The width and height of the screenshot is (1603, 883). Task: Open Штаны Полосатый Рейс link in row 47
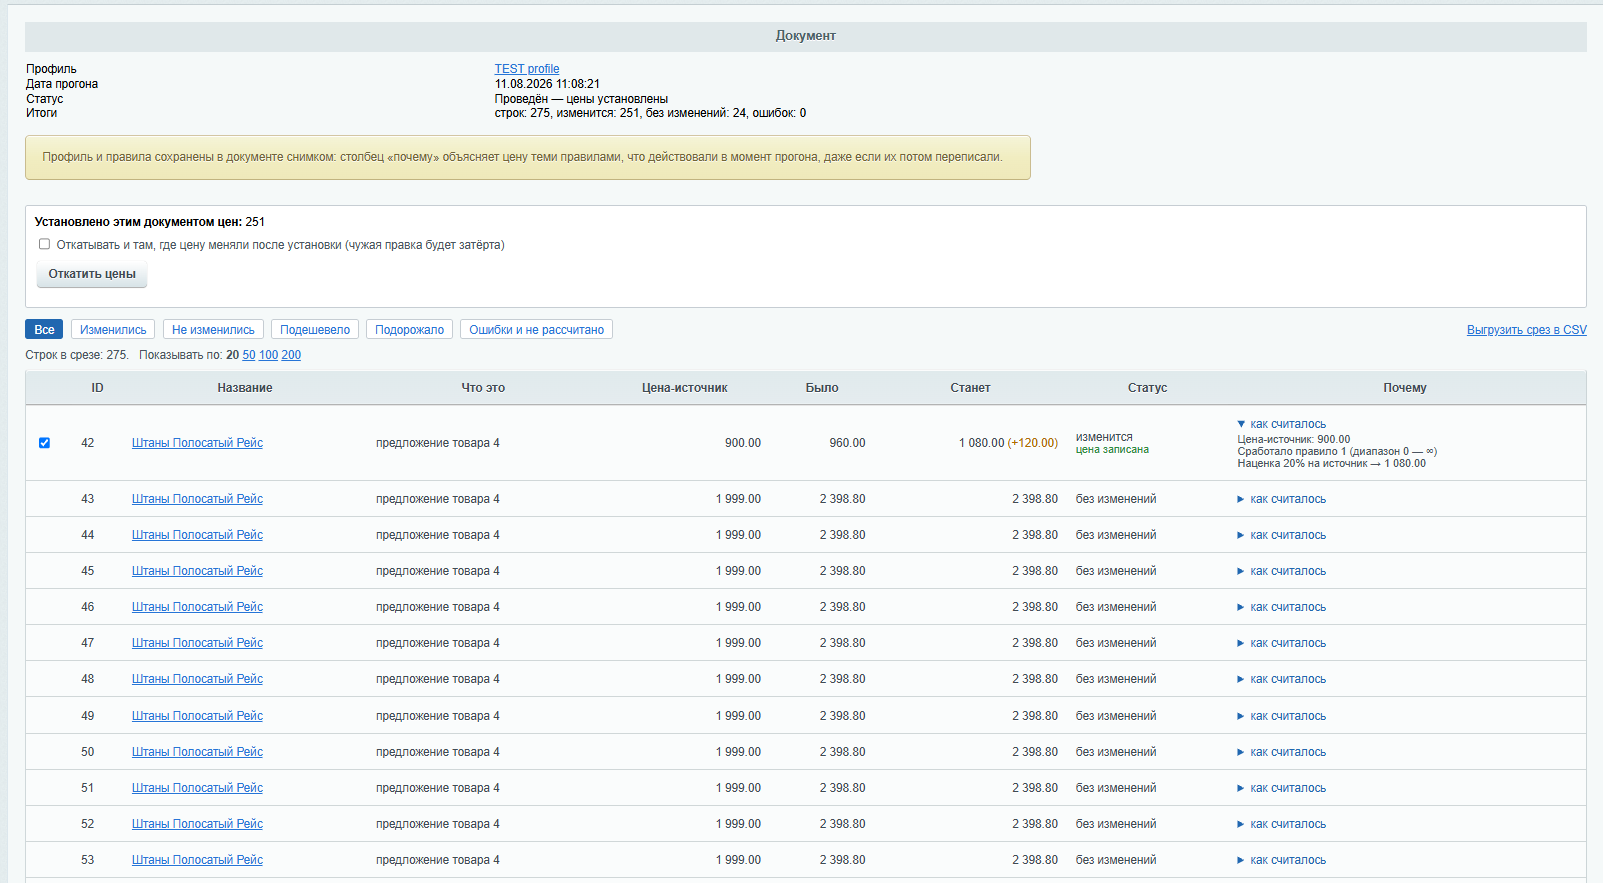[x=197, y=643]
